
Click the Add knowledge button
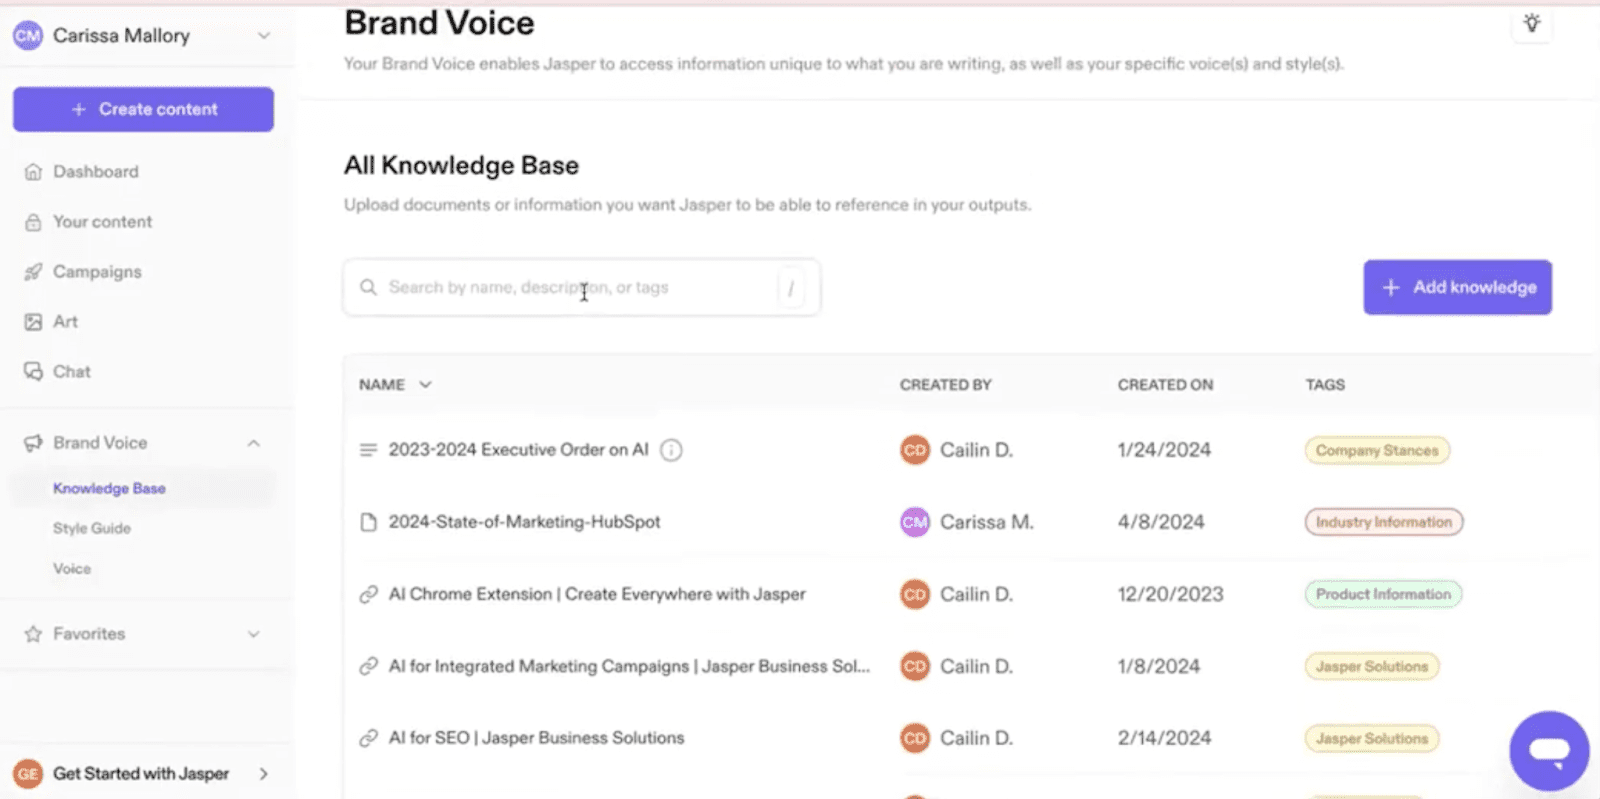(1457, 288)
